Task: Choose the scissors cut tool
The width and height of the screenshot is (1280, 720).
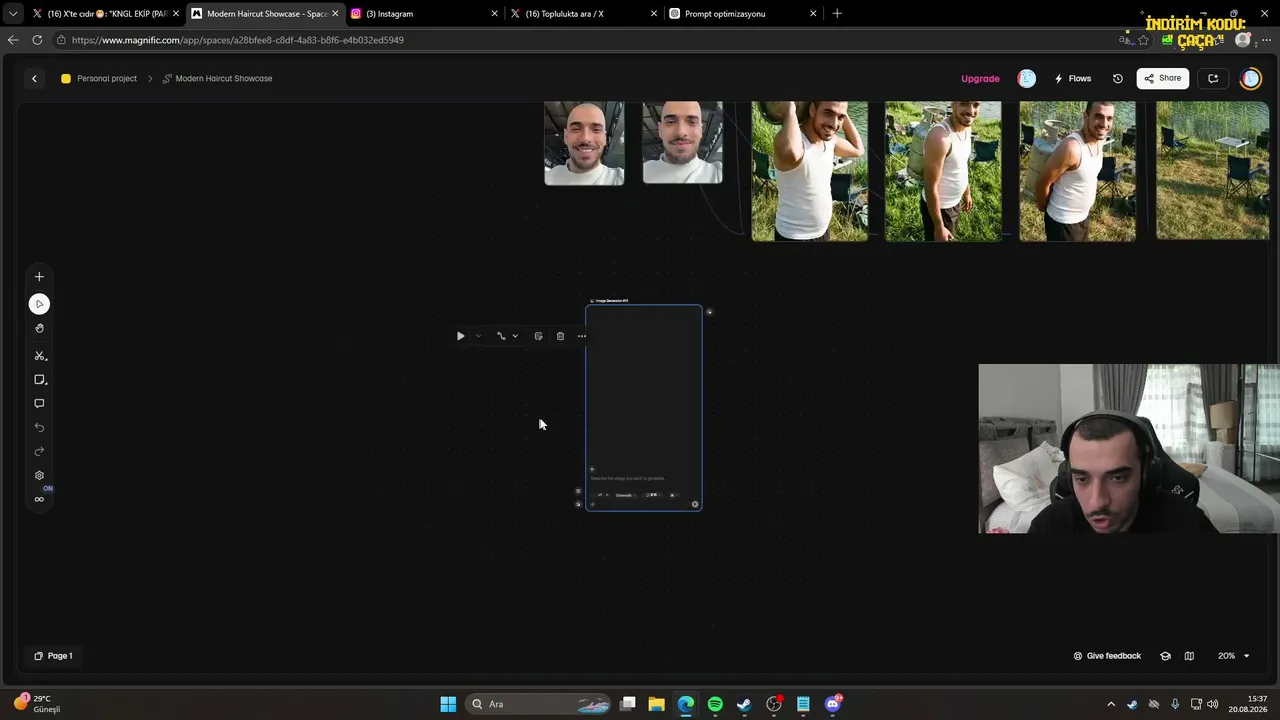Action: [39, 356]
